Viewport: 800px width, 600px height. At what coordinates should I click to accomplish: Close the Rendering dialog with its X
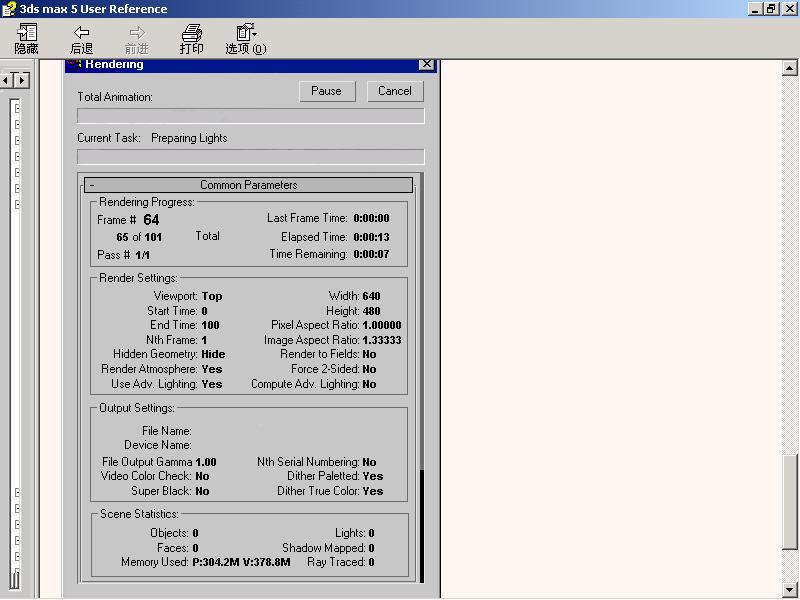pyautogui.click(x=427, y=64)
